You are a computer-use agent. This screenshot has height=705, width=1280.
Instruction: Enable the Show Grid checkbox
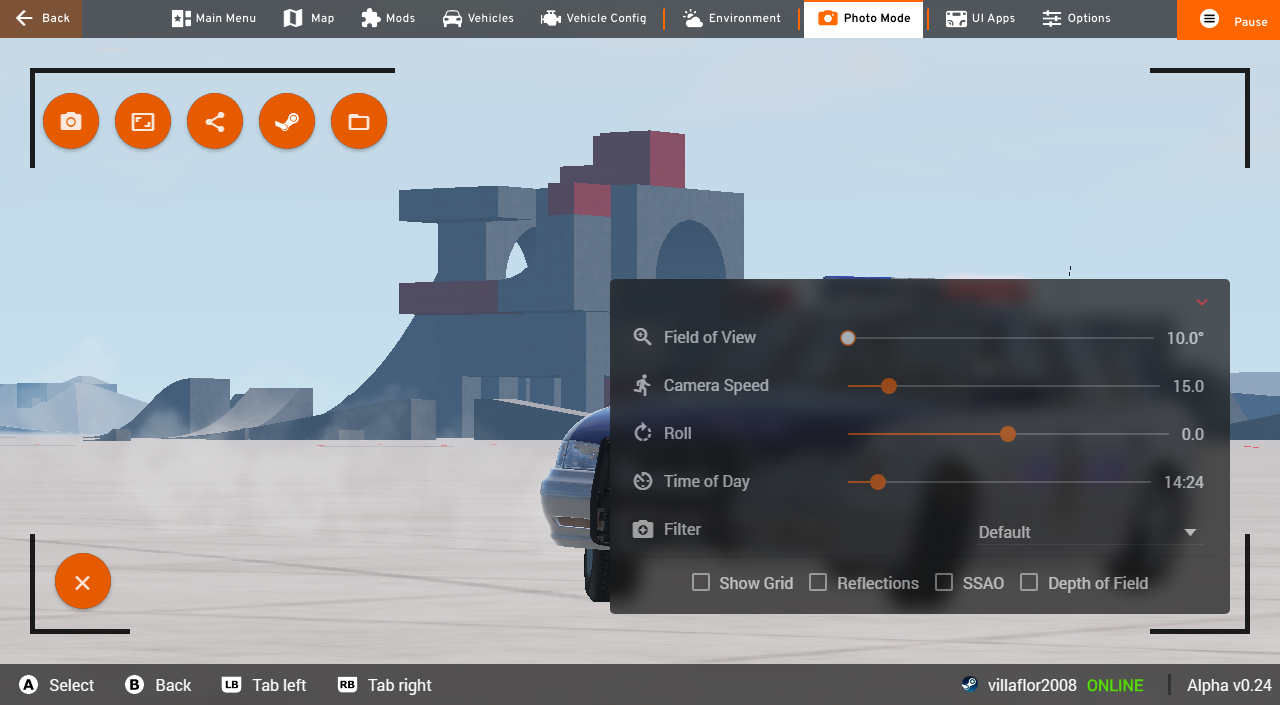[701, 582]
